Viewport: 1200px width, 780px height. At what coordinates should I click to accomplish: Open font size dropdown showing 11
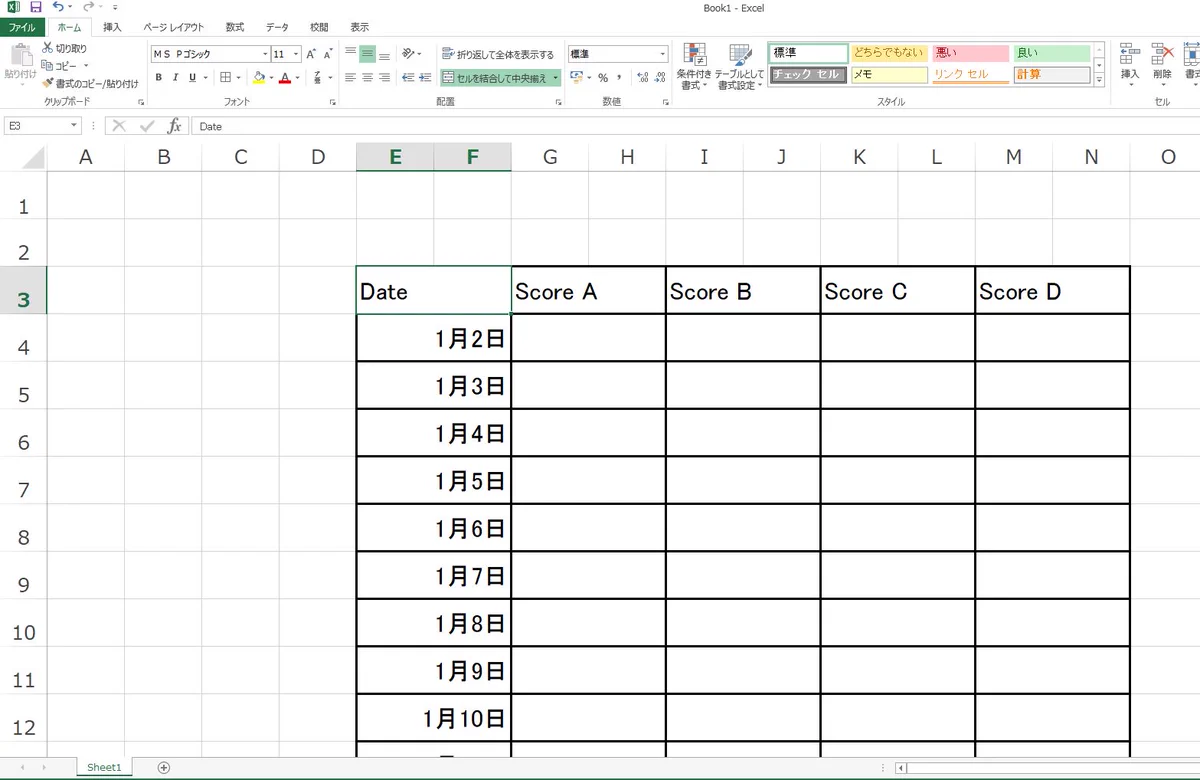click(x=297, y=54)
